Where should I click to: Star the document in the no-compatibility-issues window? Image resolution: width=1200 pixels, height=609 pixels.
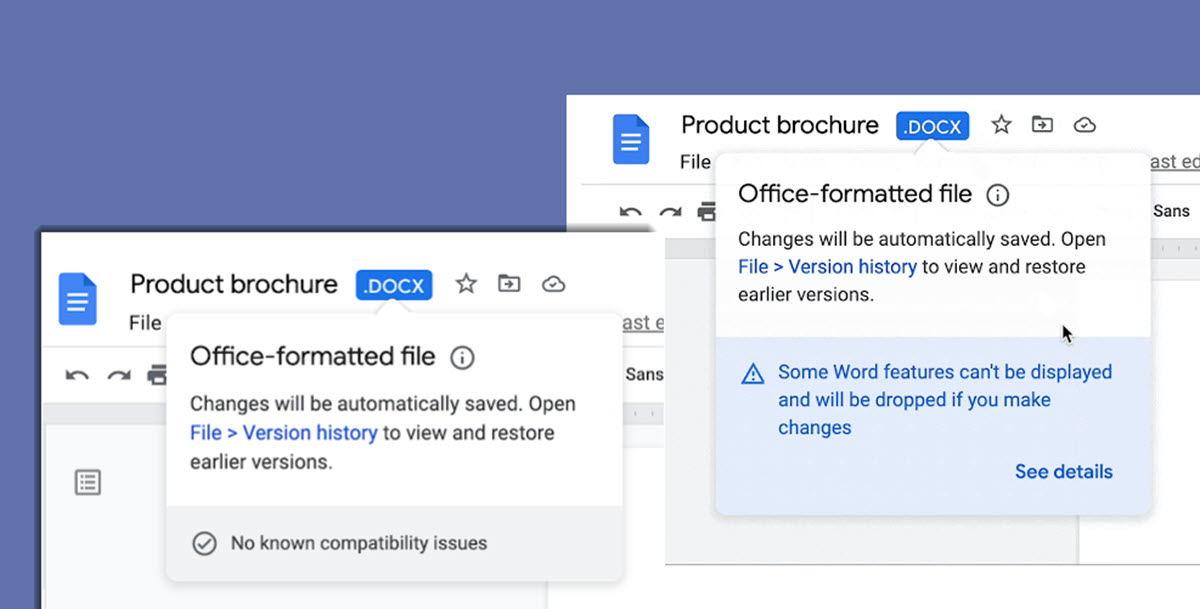[x=466, y=284]
